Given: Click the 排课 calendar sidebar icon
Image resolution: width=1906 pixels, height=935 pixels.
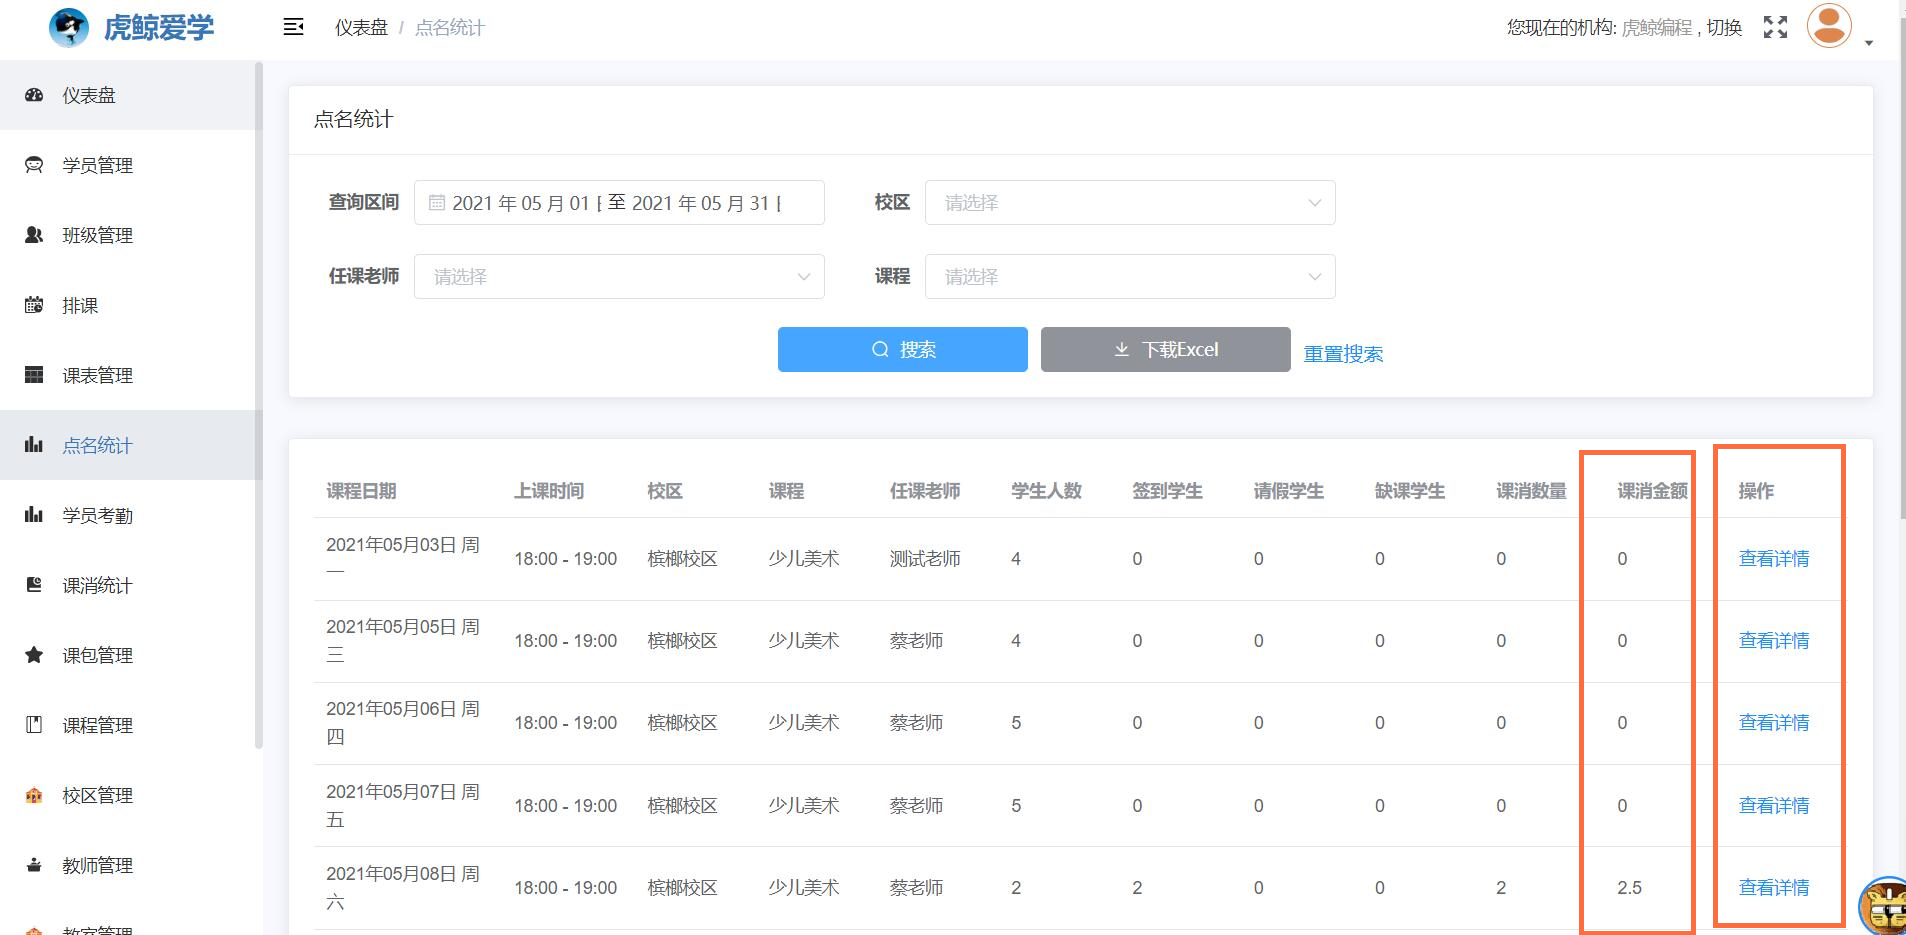Looking at the screenshot, I should [x=34, y=305].
